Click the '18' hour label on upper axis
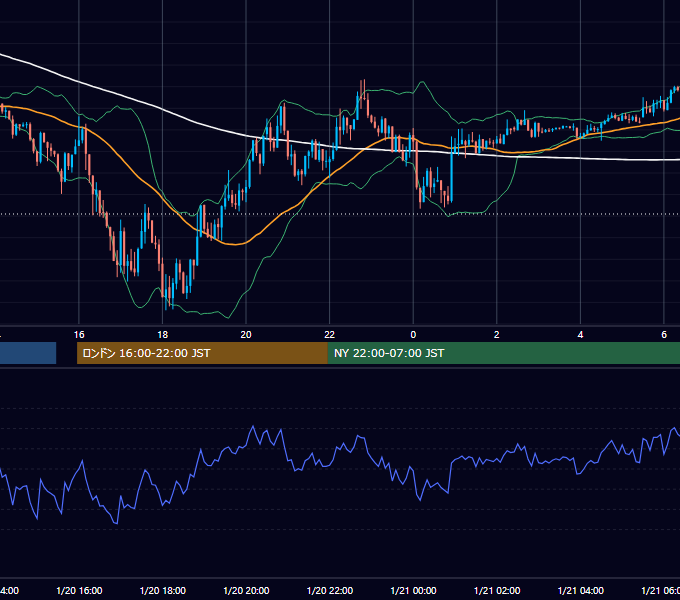The image size is (680, 600). [163, 334]
